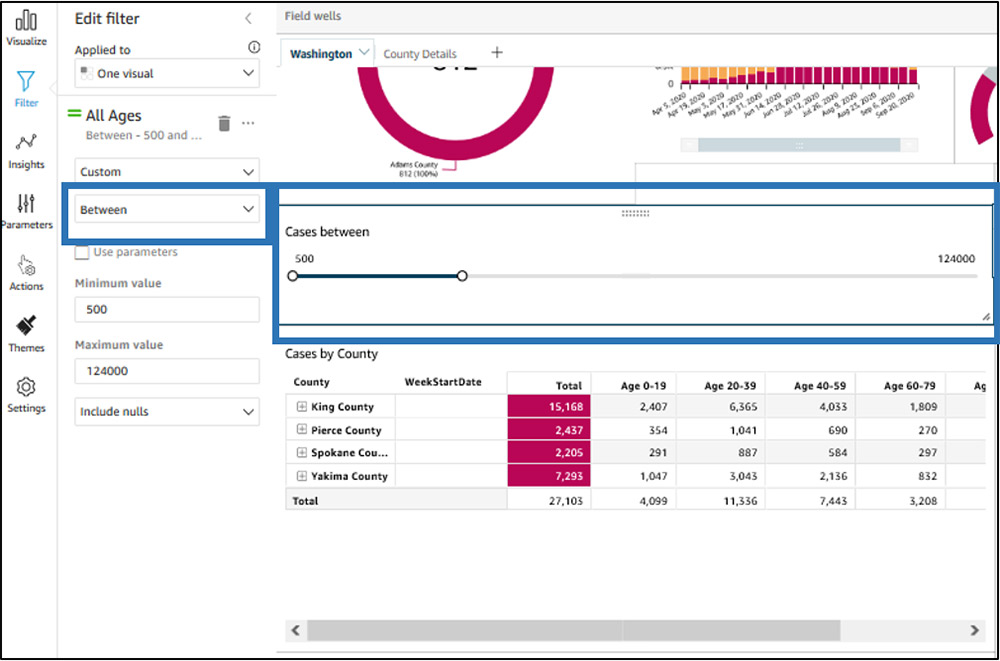Click the Maximum value field showing 124000
Image resolution: width=1000 pixels, height=661 pixels.
pos(167,371)
